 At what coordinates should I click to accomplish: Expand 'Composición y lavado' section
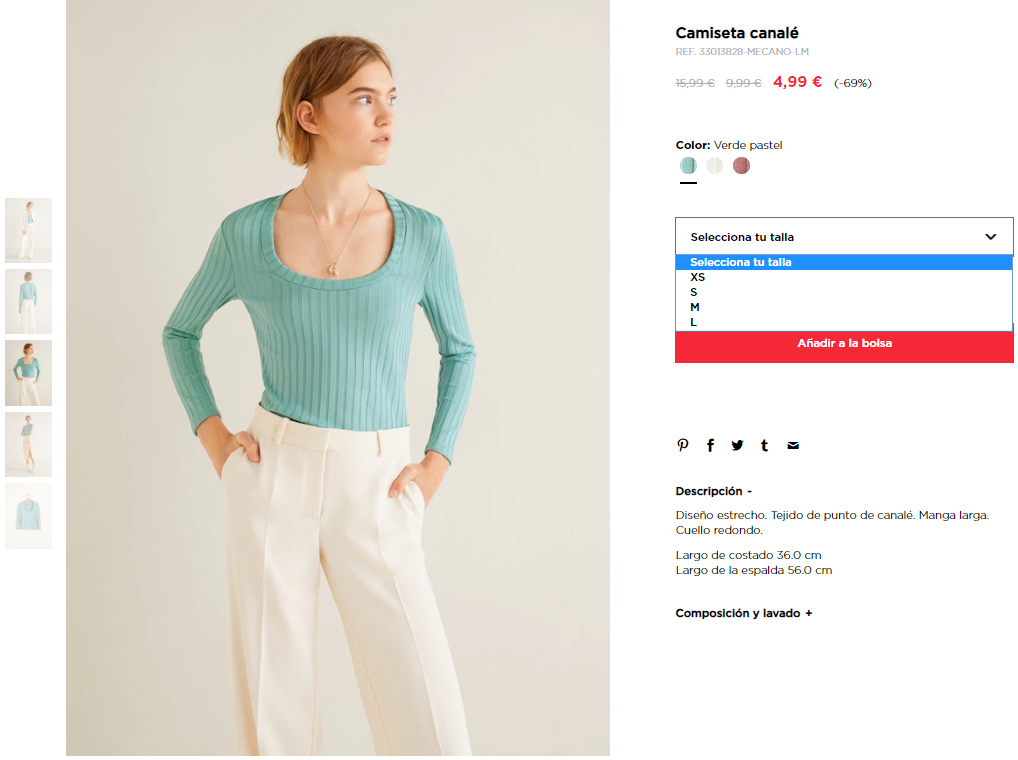tap(743, 613)
